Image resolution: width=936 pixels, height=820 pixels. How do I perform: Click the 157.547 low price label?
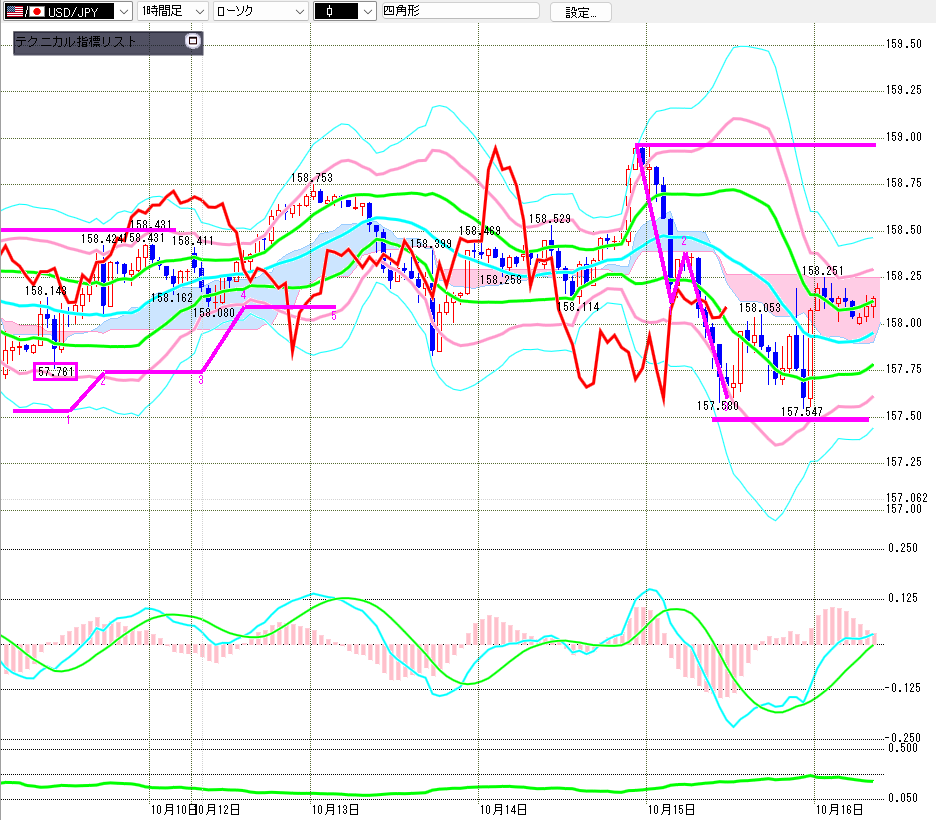click(x=802, y=412)
